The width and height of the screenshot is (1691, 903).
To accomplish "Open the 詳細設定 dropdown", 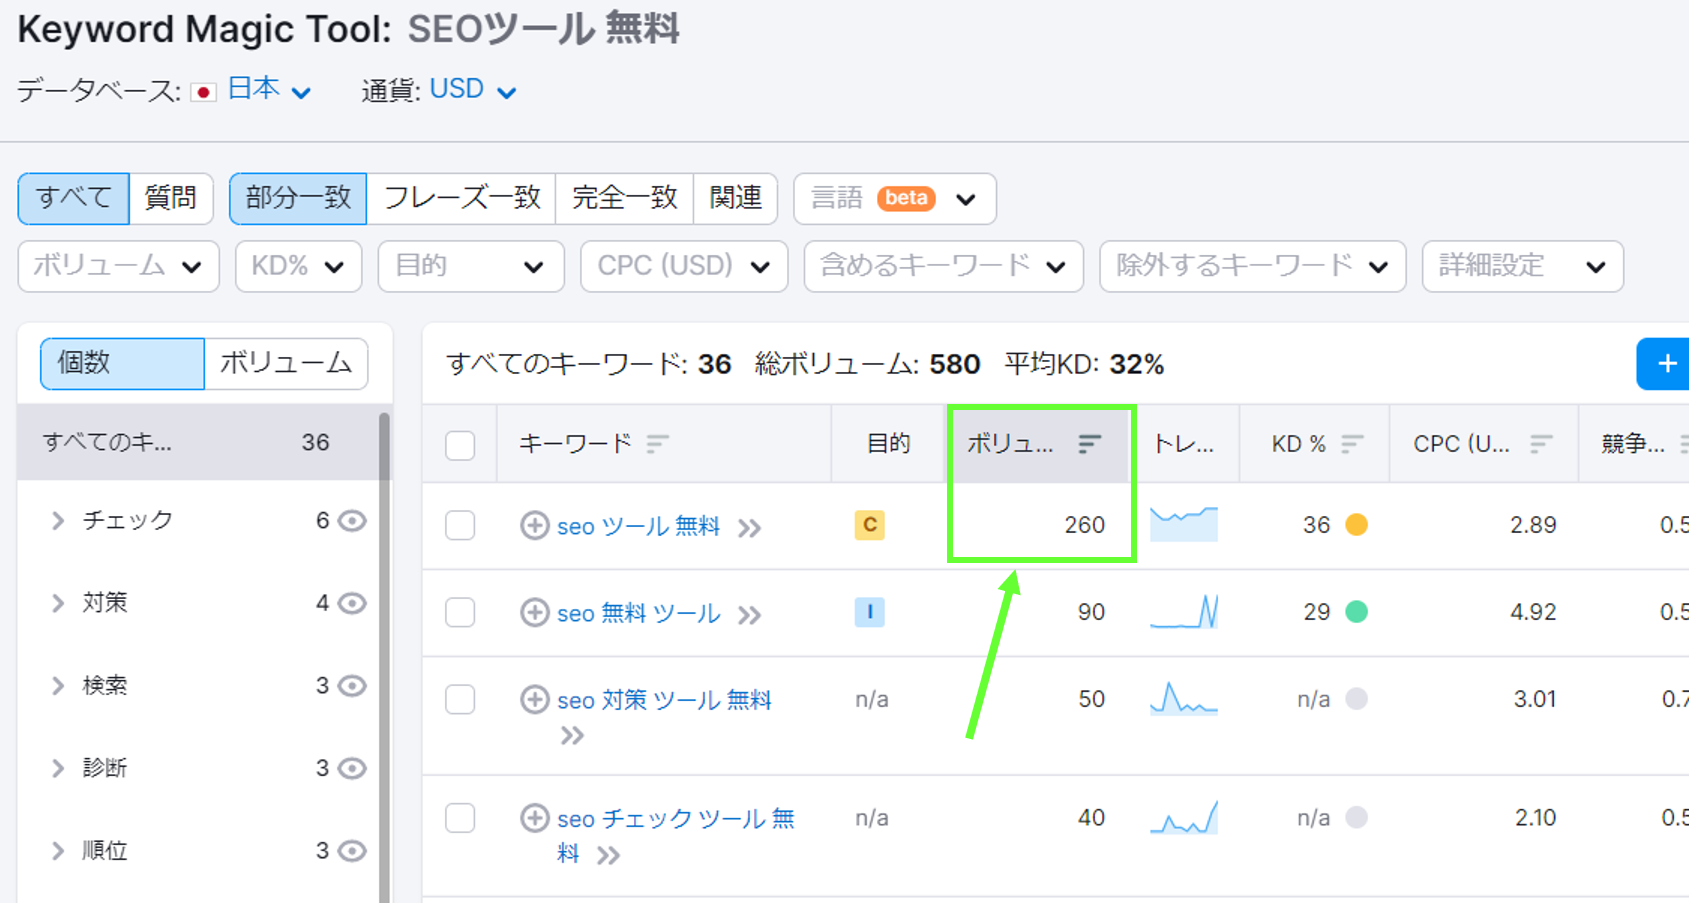I will [1522, 266].
